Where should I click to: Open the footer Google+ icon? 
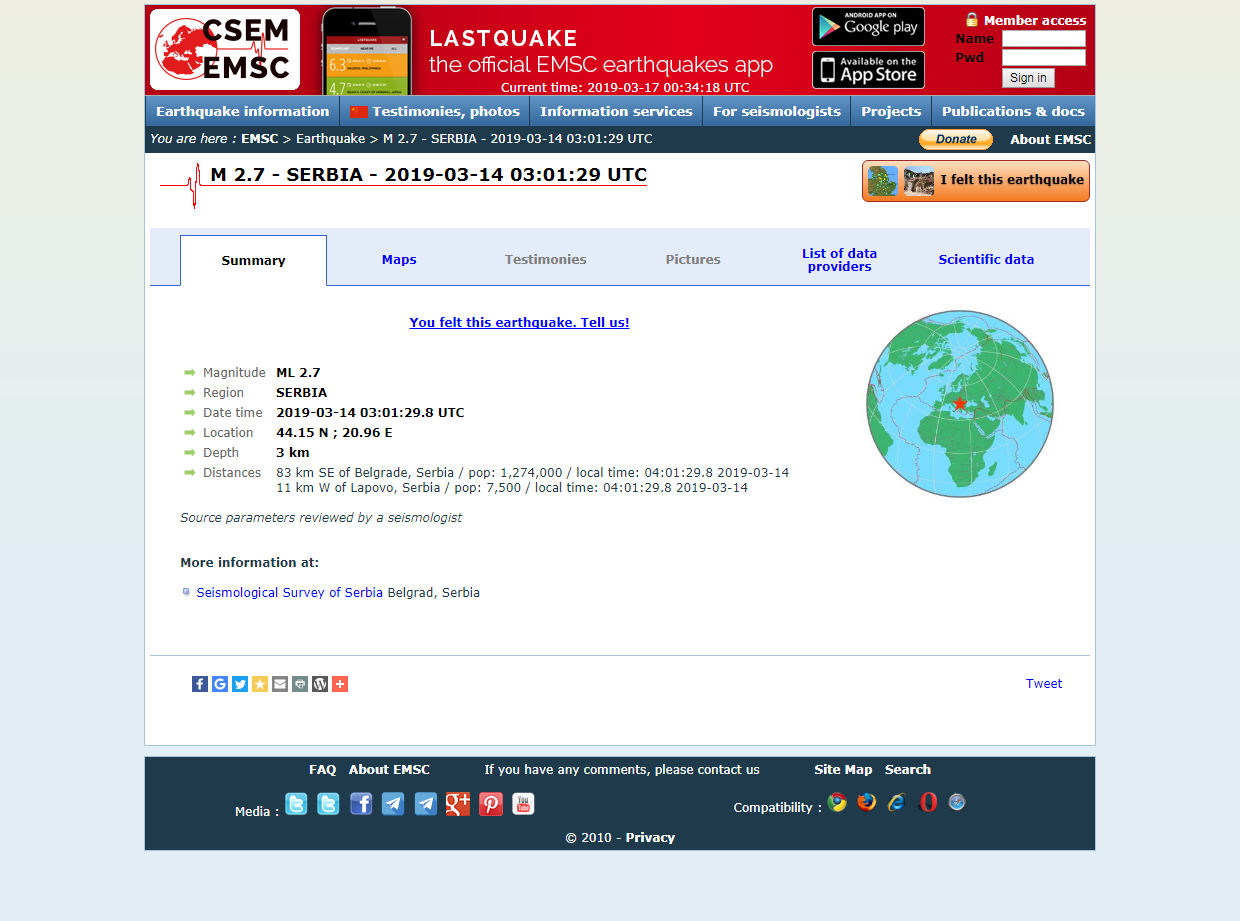(x=458, y=804)
